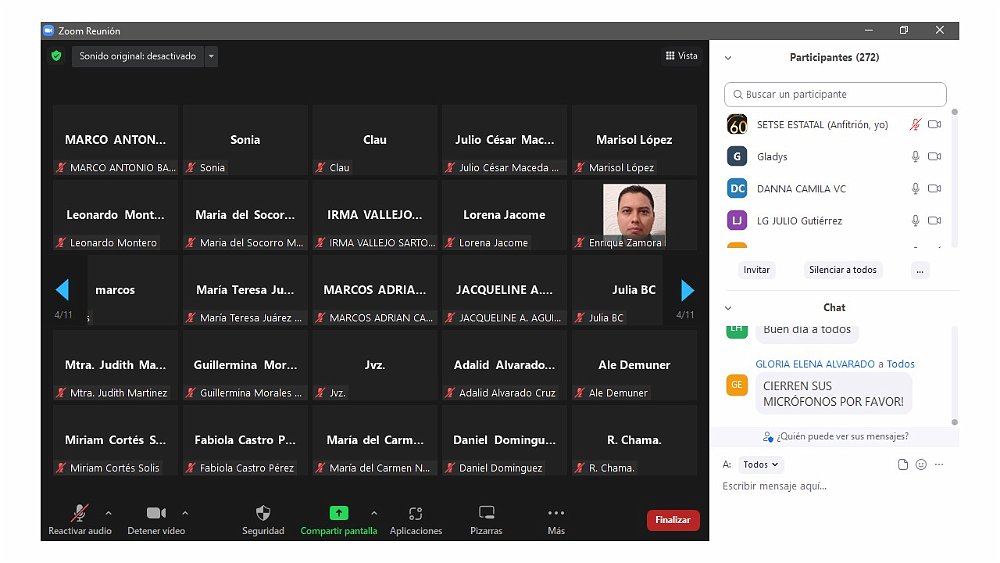The image size is (1000, 563).
Task: Click the red Finalizar button
Action: tap(673, 520)
